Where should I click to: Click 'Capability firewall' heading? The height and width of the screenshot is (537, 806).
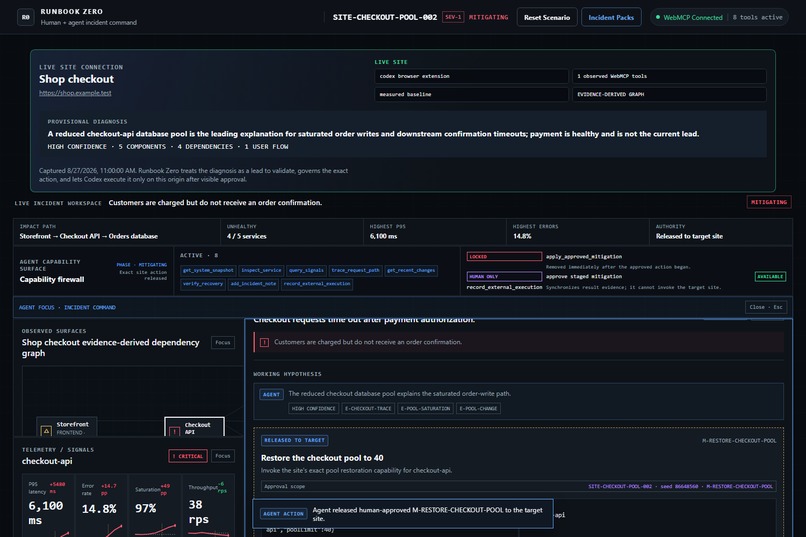(52, 280)
